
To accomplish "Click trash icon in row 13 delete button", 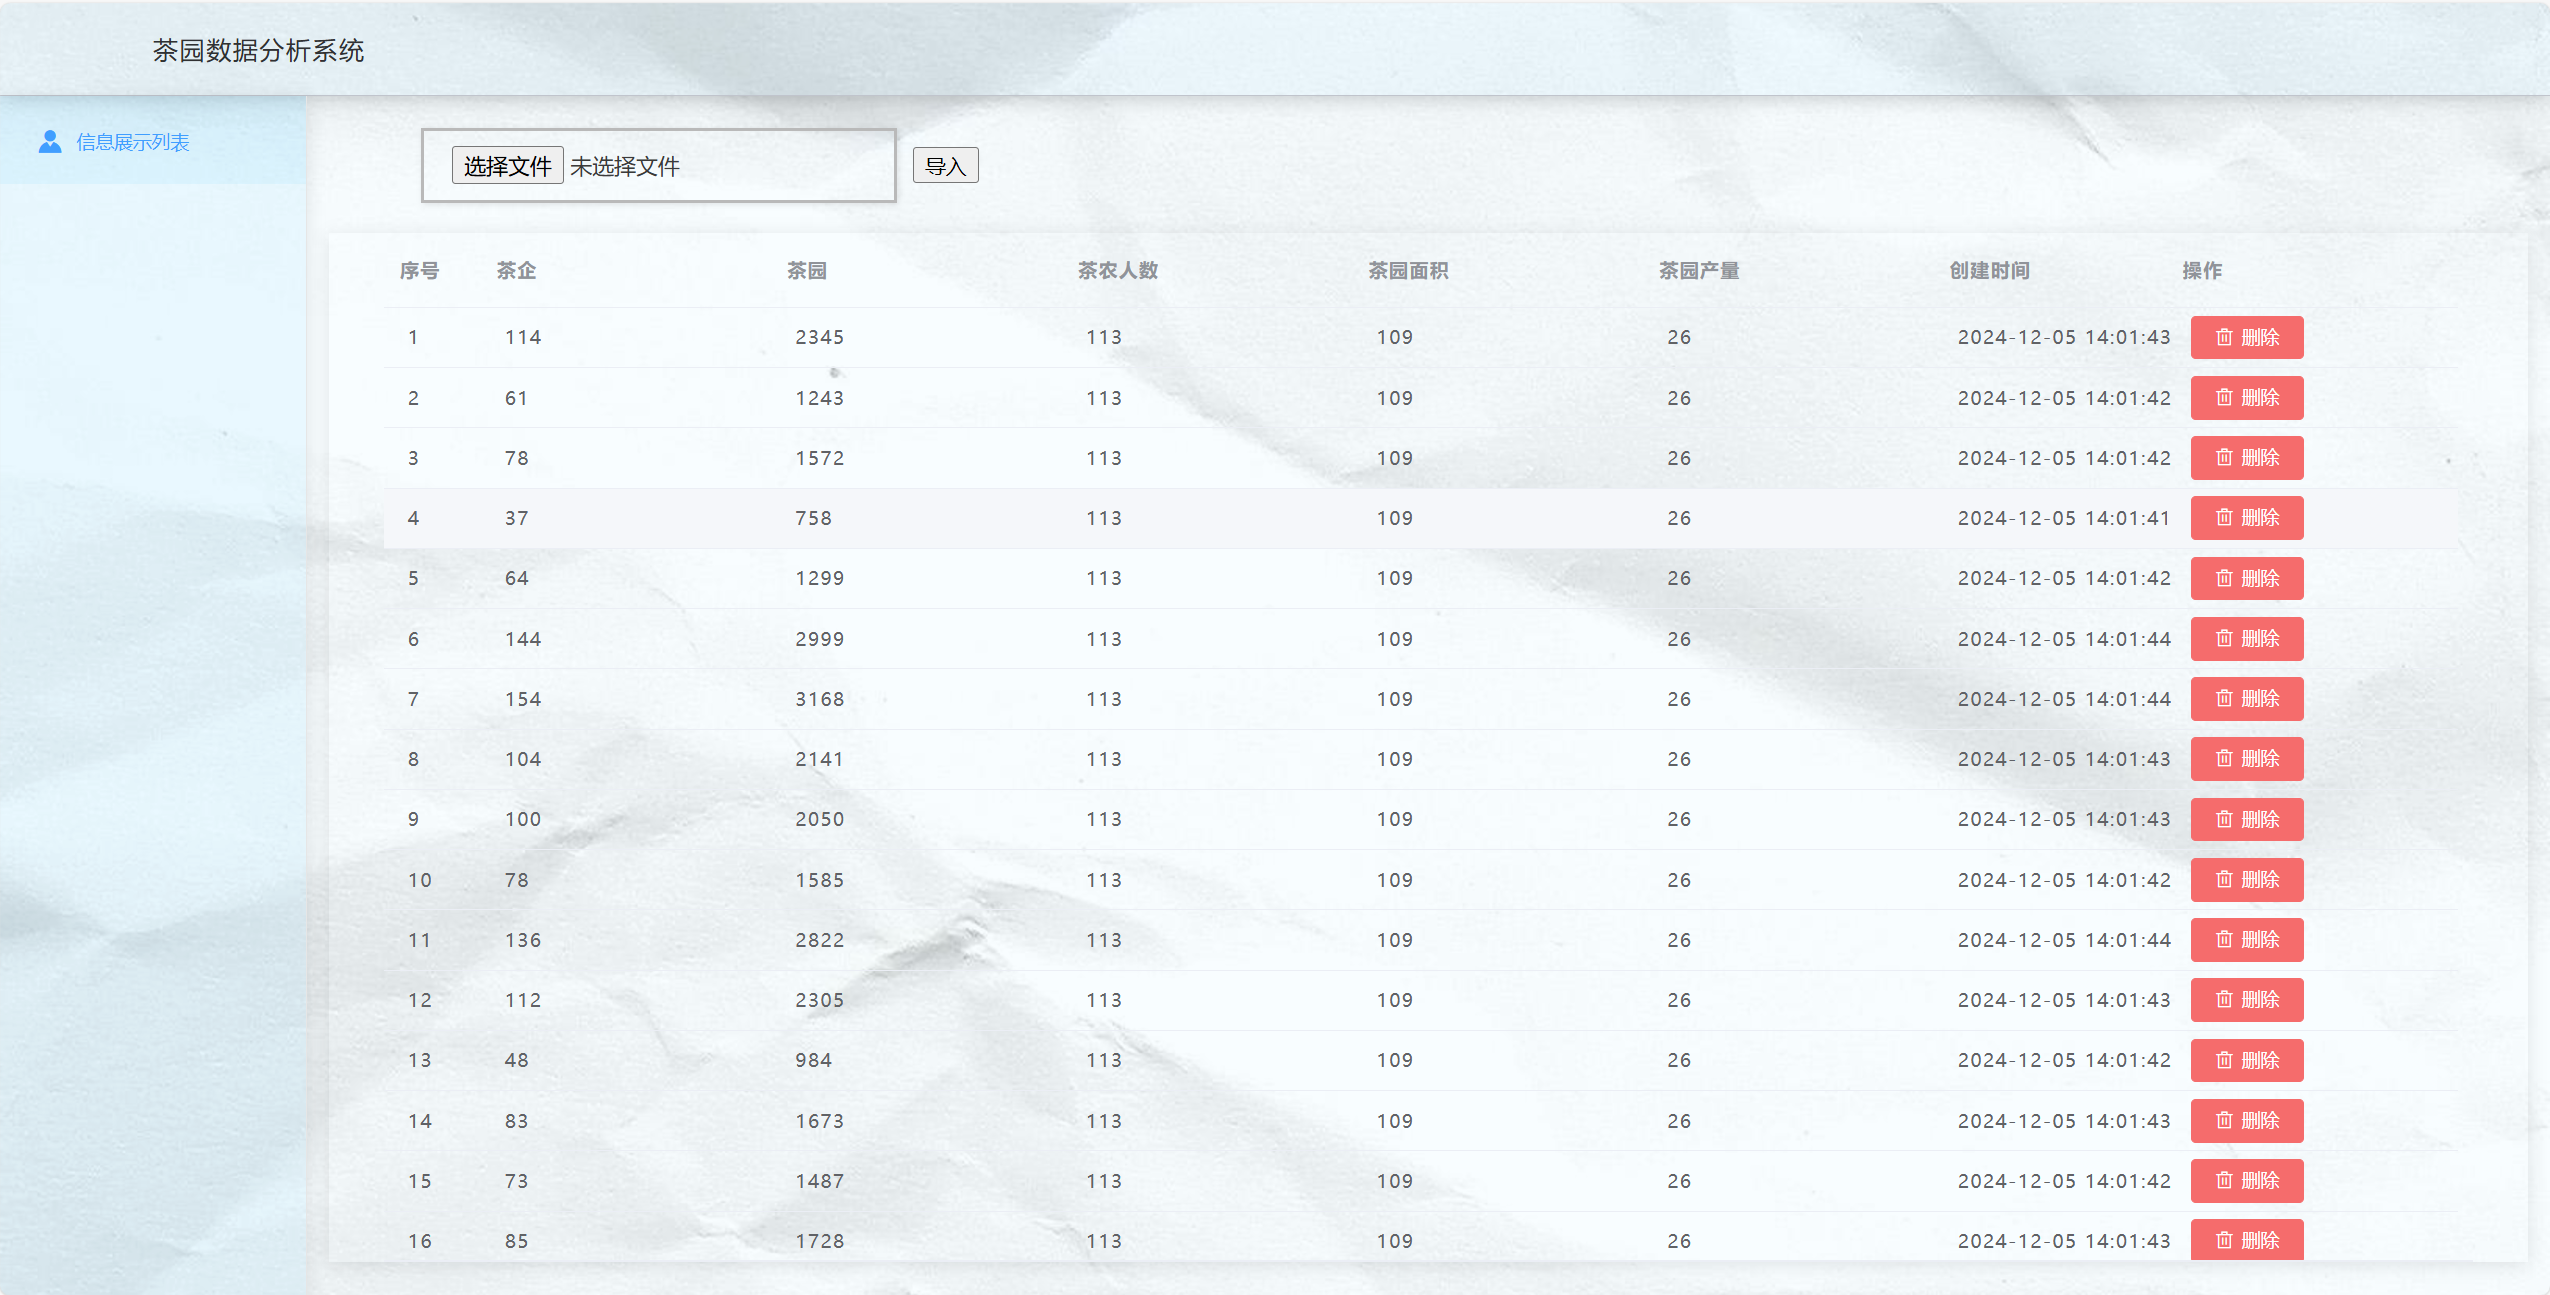I will 2223,1060.
